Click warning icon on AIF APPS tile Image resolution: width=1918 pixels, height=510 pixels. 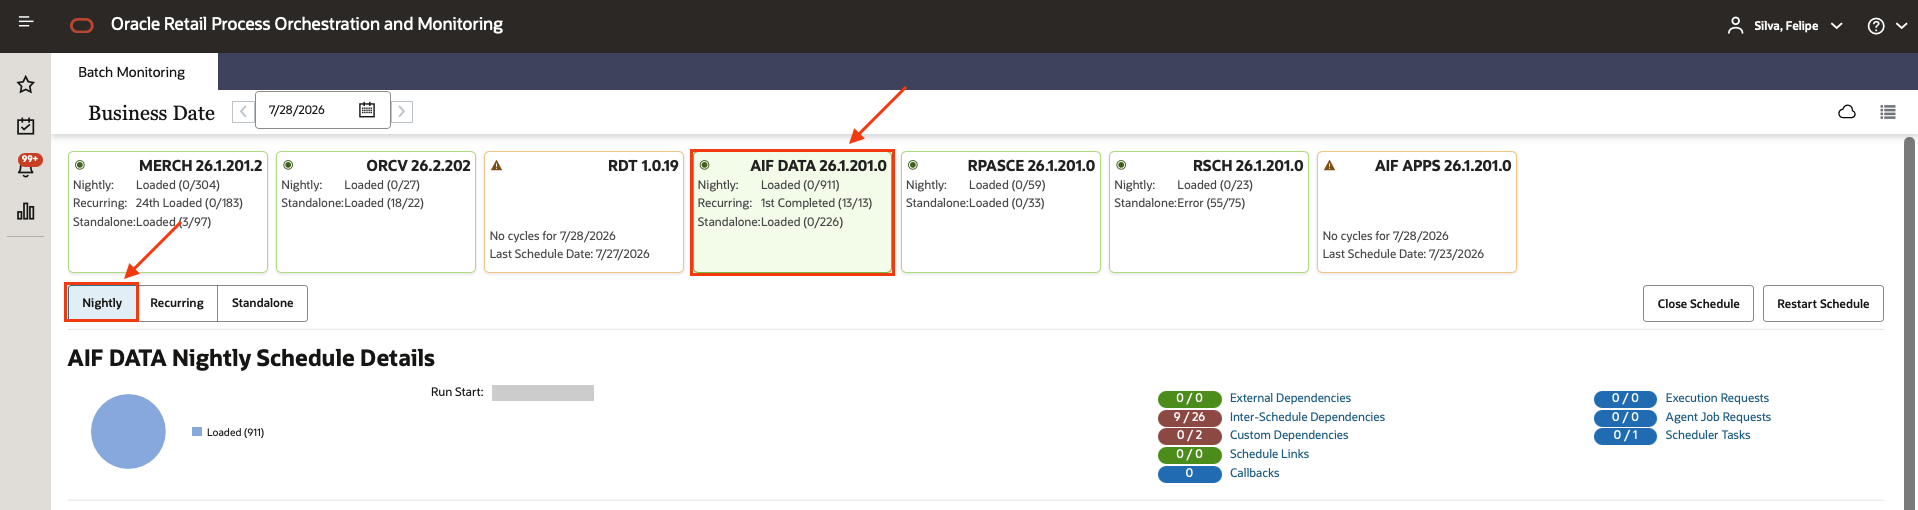pos(1329,165)
